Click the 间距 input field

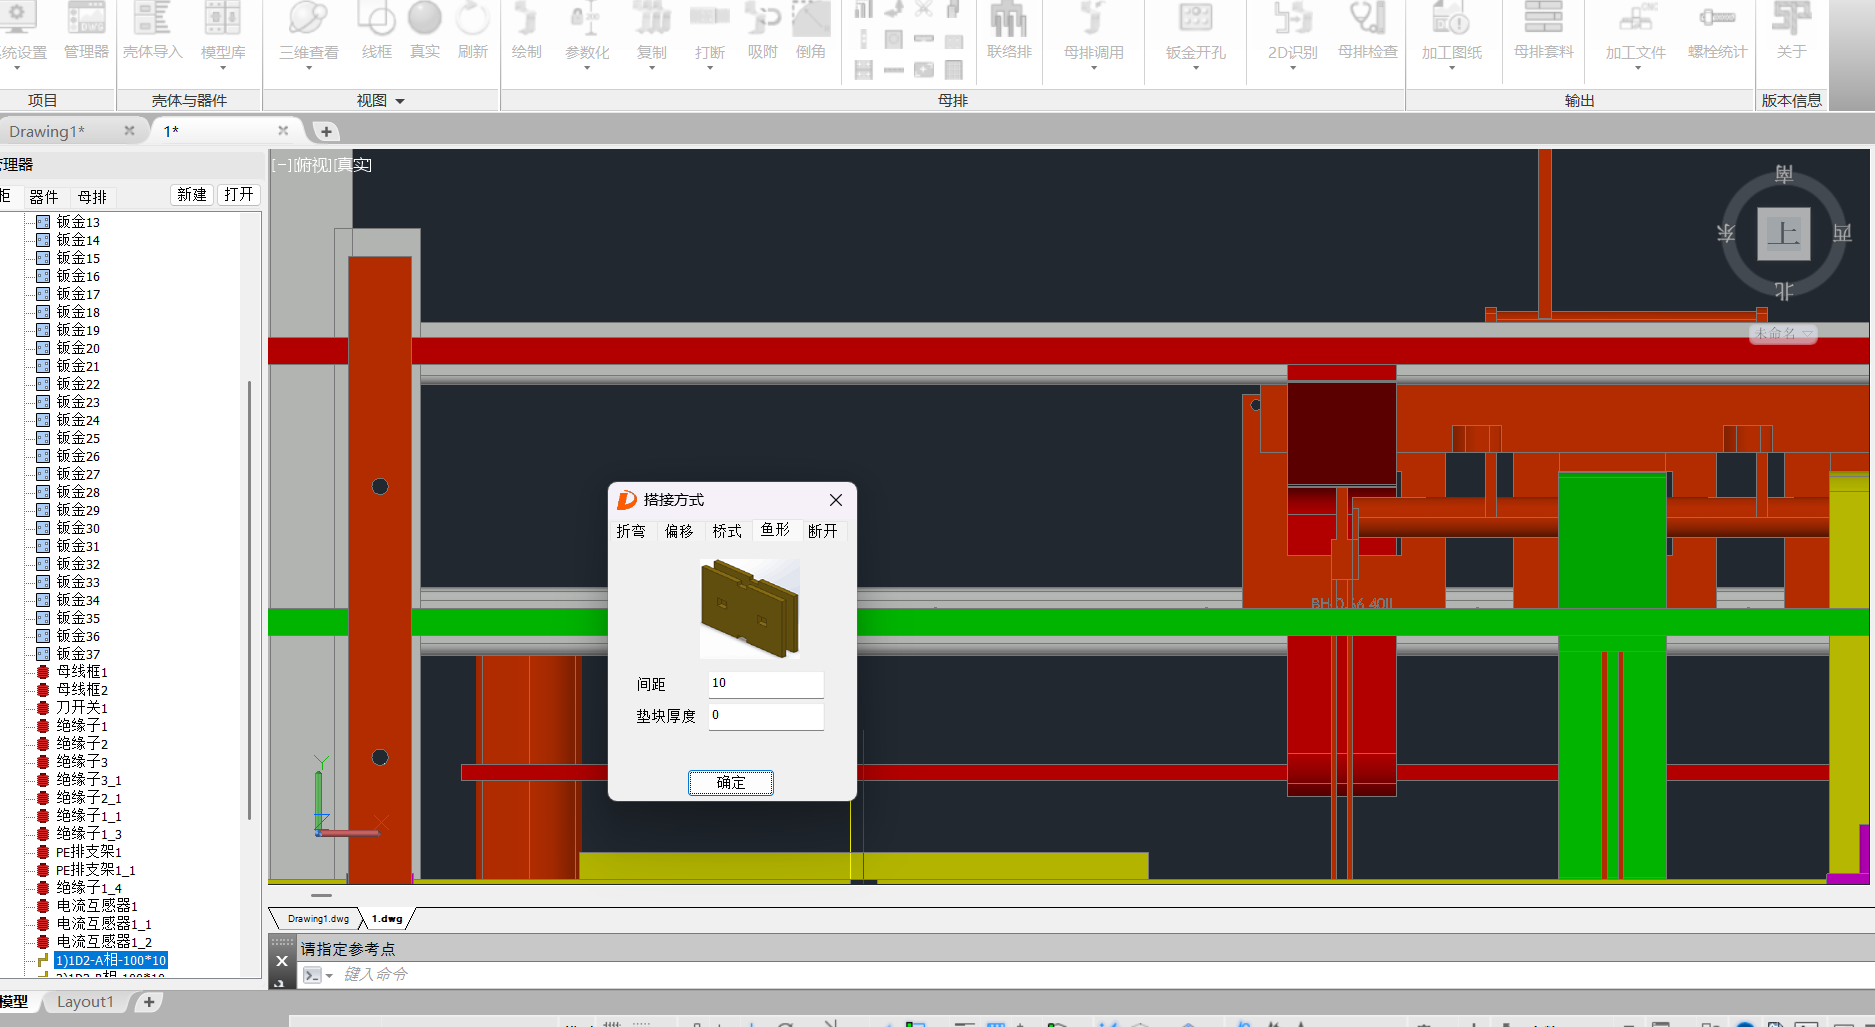coord(766,684)
